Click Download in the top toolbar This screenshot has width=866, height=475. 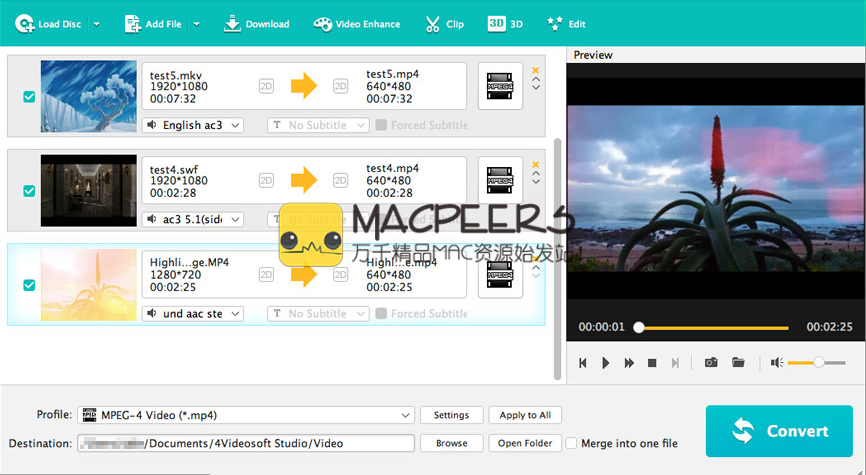click(256, 24)
